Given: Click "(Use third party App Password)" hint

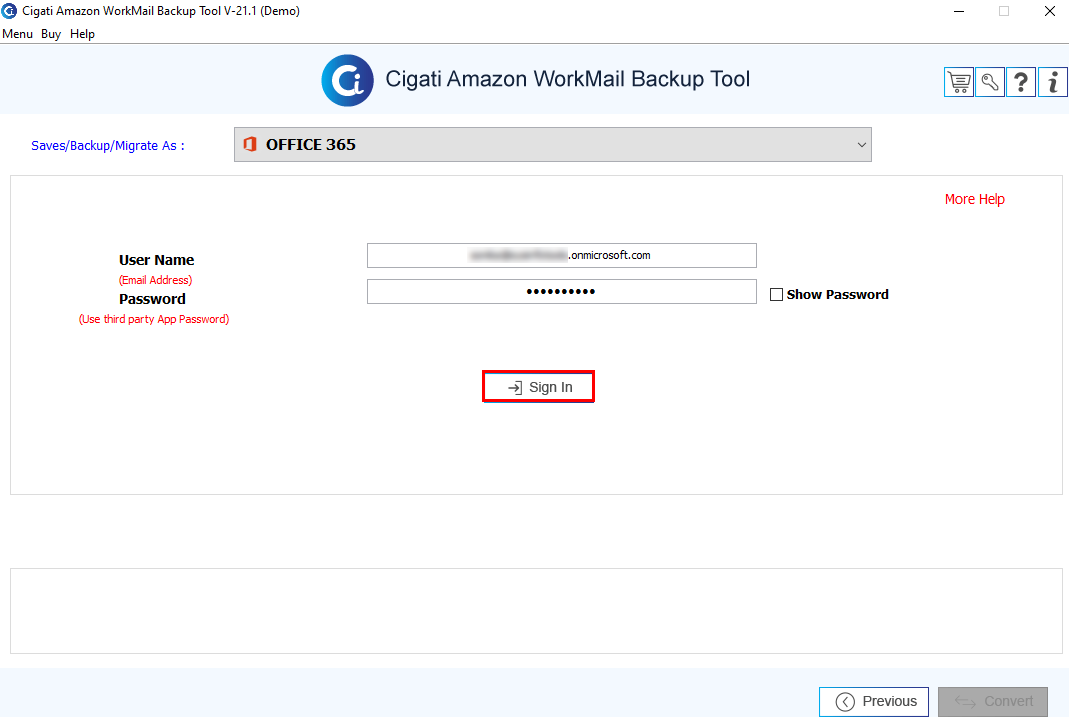Looking at the screenshot, I should pyautogui.click(x=154, y=319).
